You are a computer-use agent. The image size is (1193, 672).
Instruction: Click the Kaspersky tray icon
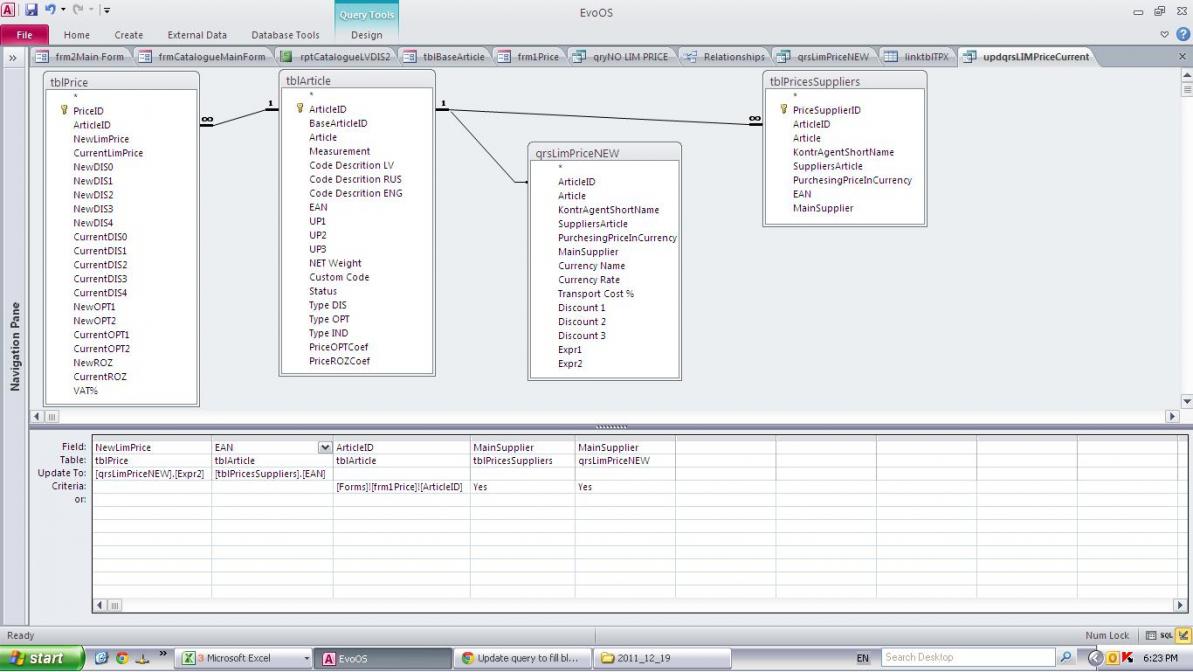pos(1128,658)
